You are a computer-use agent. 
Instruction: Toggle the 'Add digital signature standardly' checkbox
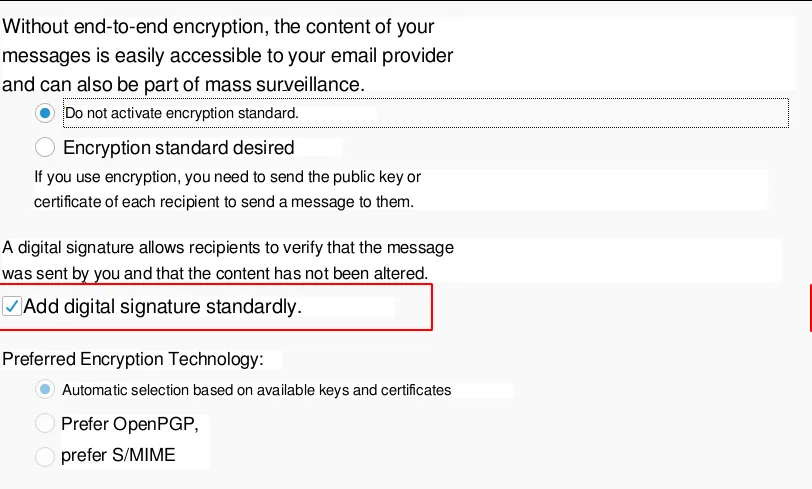12,307
